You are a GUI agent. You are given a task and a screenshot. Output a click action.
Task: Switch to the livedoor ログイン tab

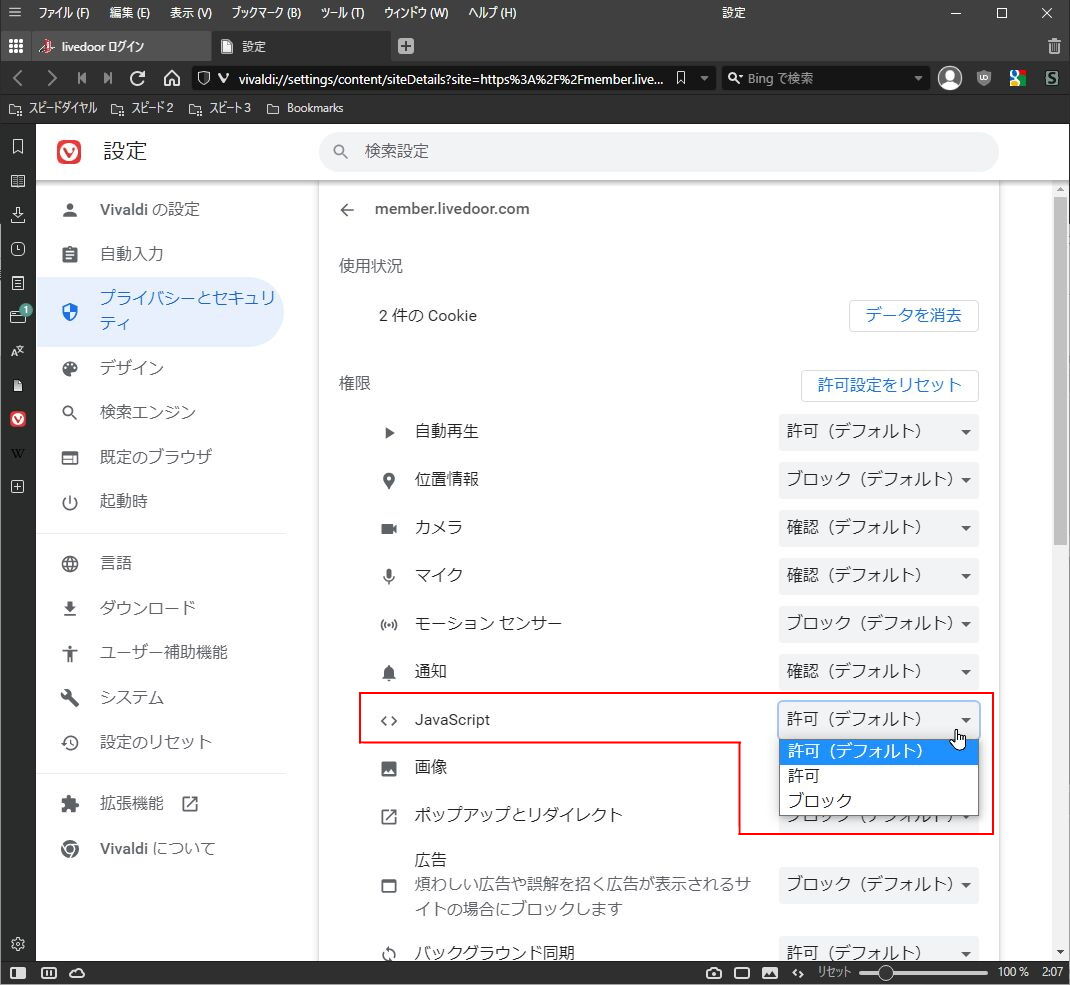[120, 45]
